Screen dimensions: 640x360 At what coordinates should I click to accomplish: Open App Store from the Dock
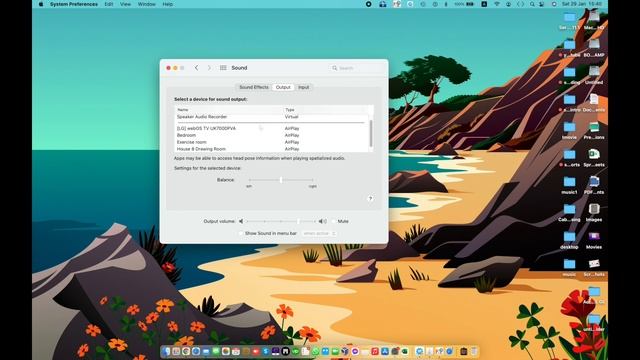(x=385, y=351)
